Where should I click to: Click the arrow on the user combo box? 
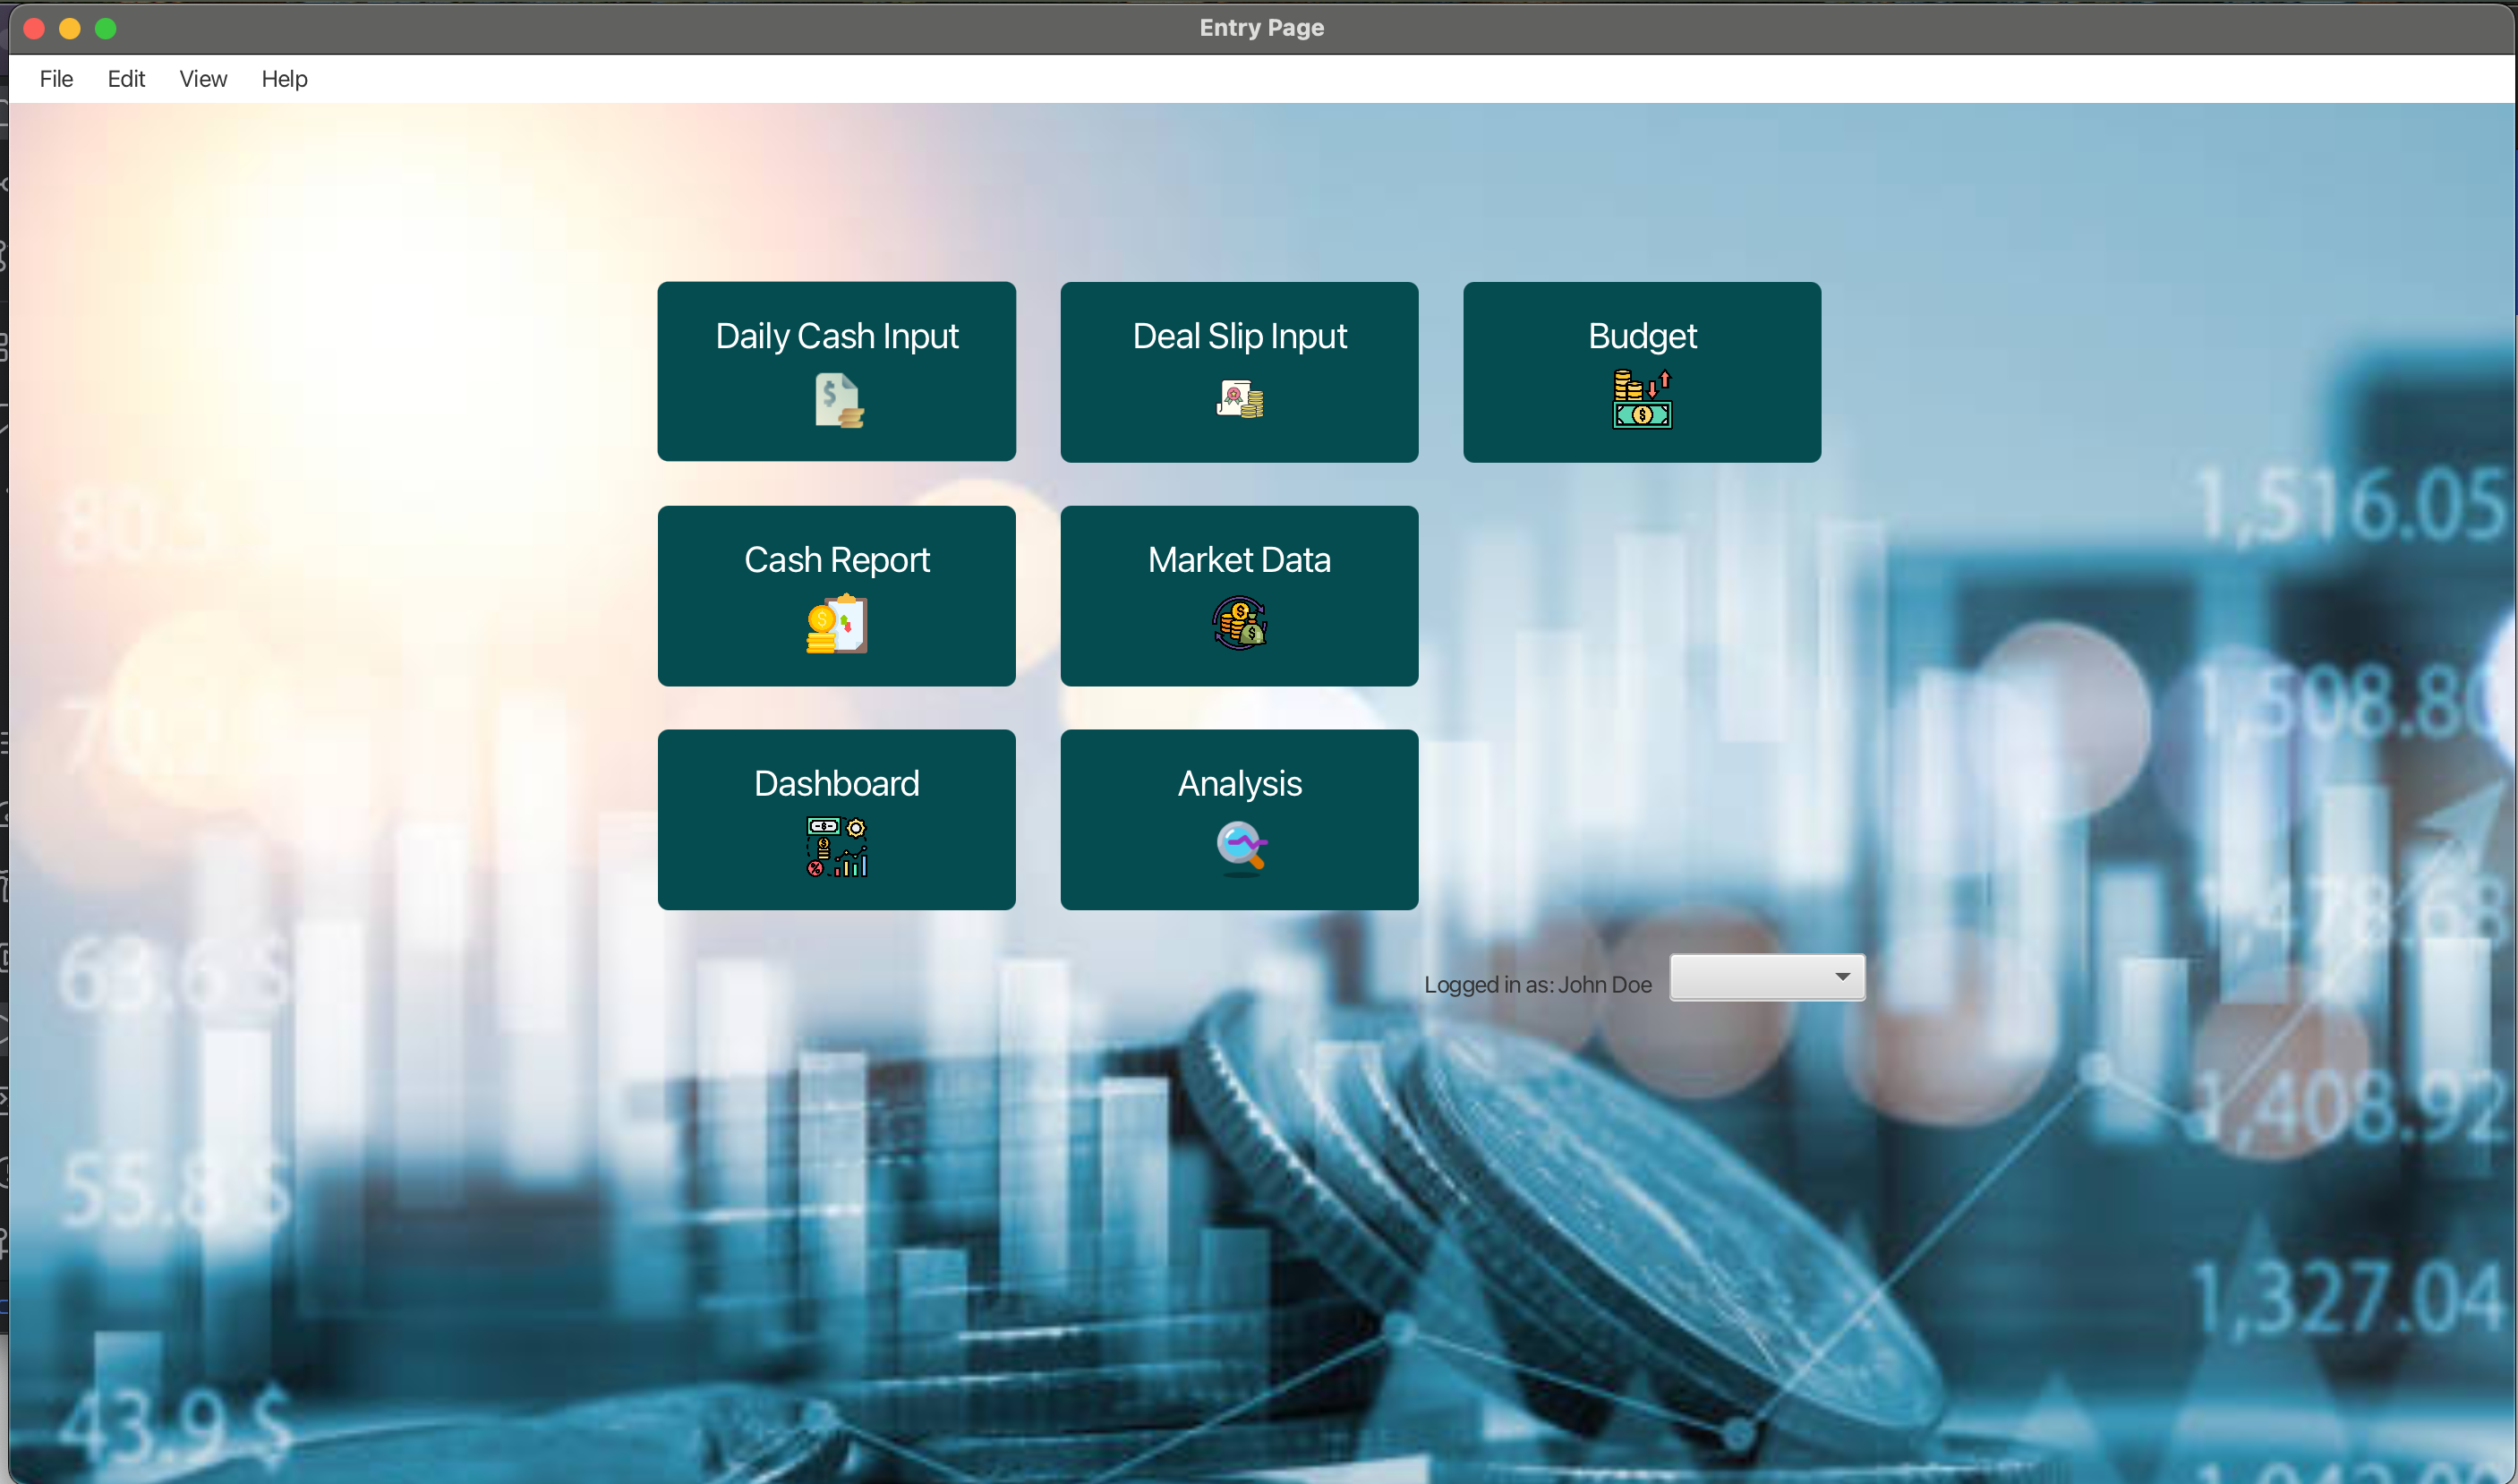1842,977
